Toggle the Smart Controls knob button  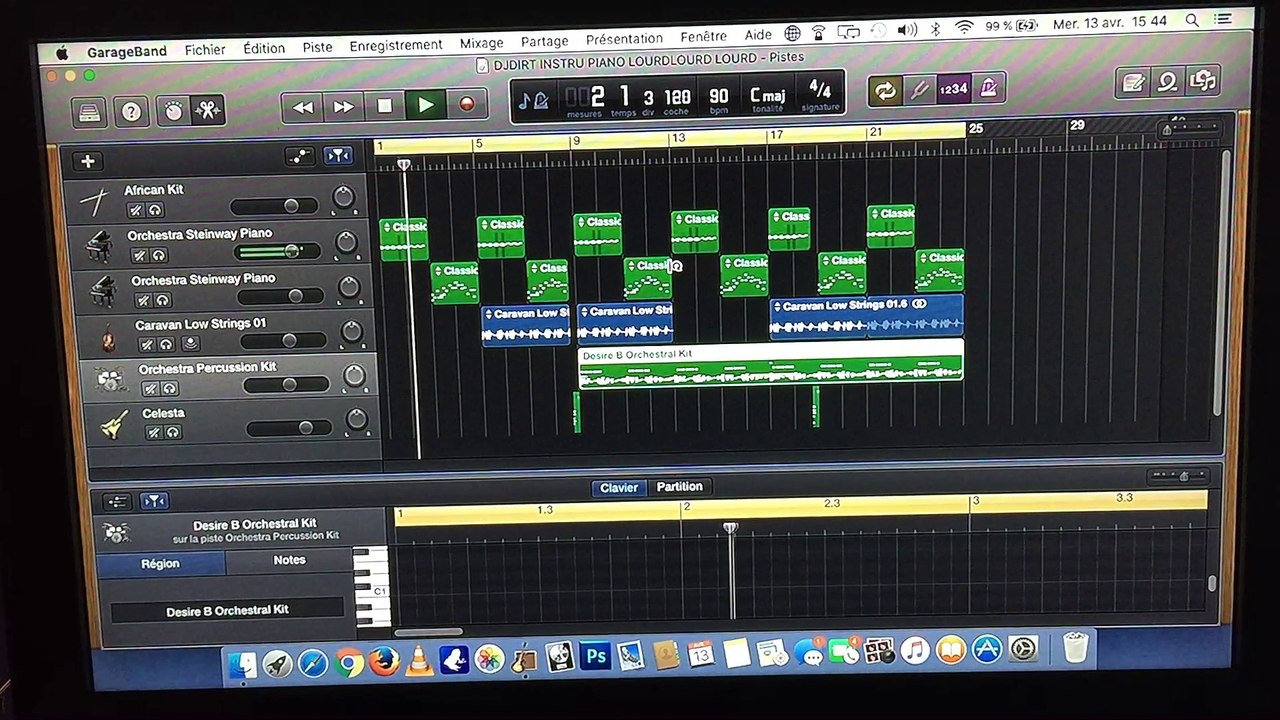click(x=174, y=110)
